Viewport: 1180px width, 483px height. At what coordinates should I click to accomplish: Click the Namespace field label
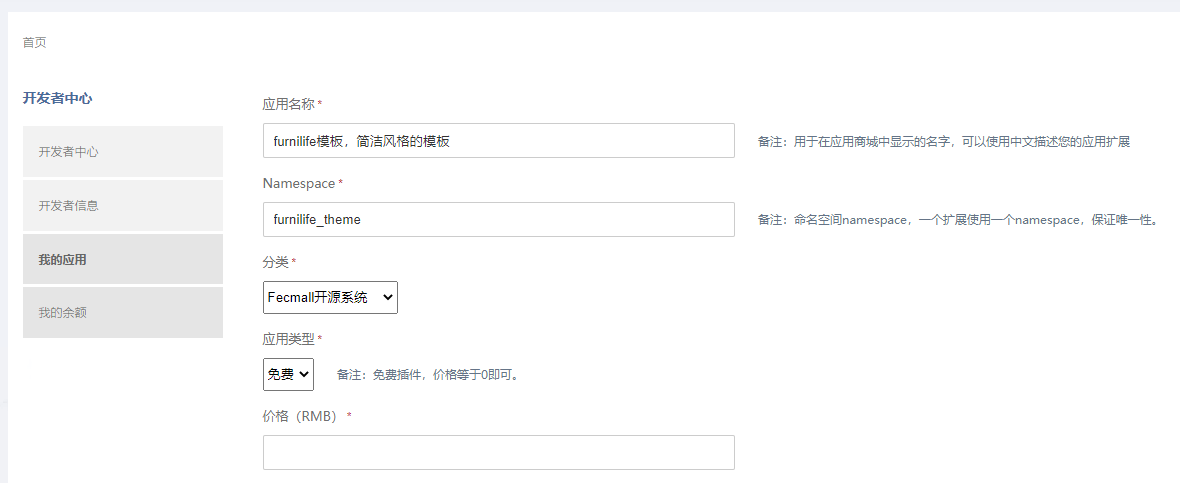coord(299,184)
